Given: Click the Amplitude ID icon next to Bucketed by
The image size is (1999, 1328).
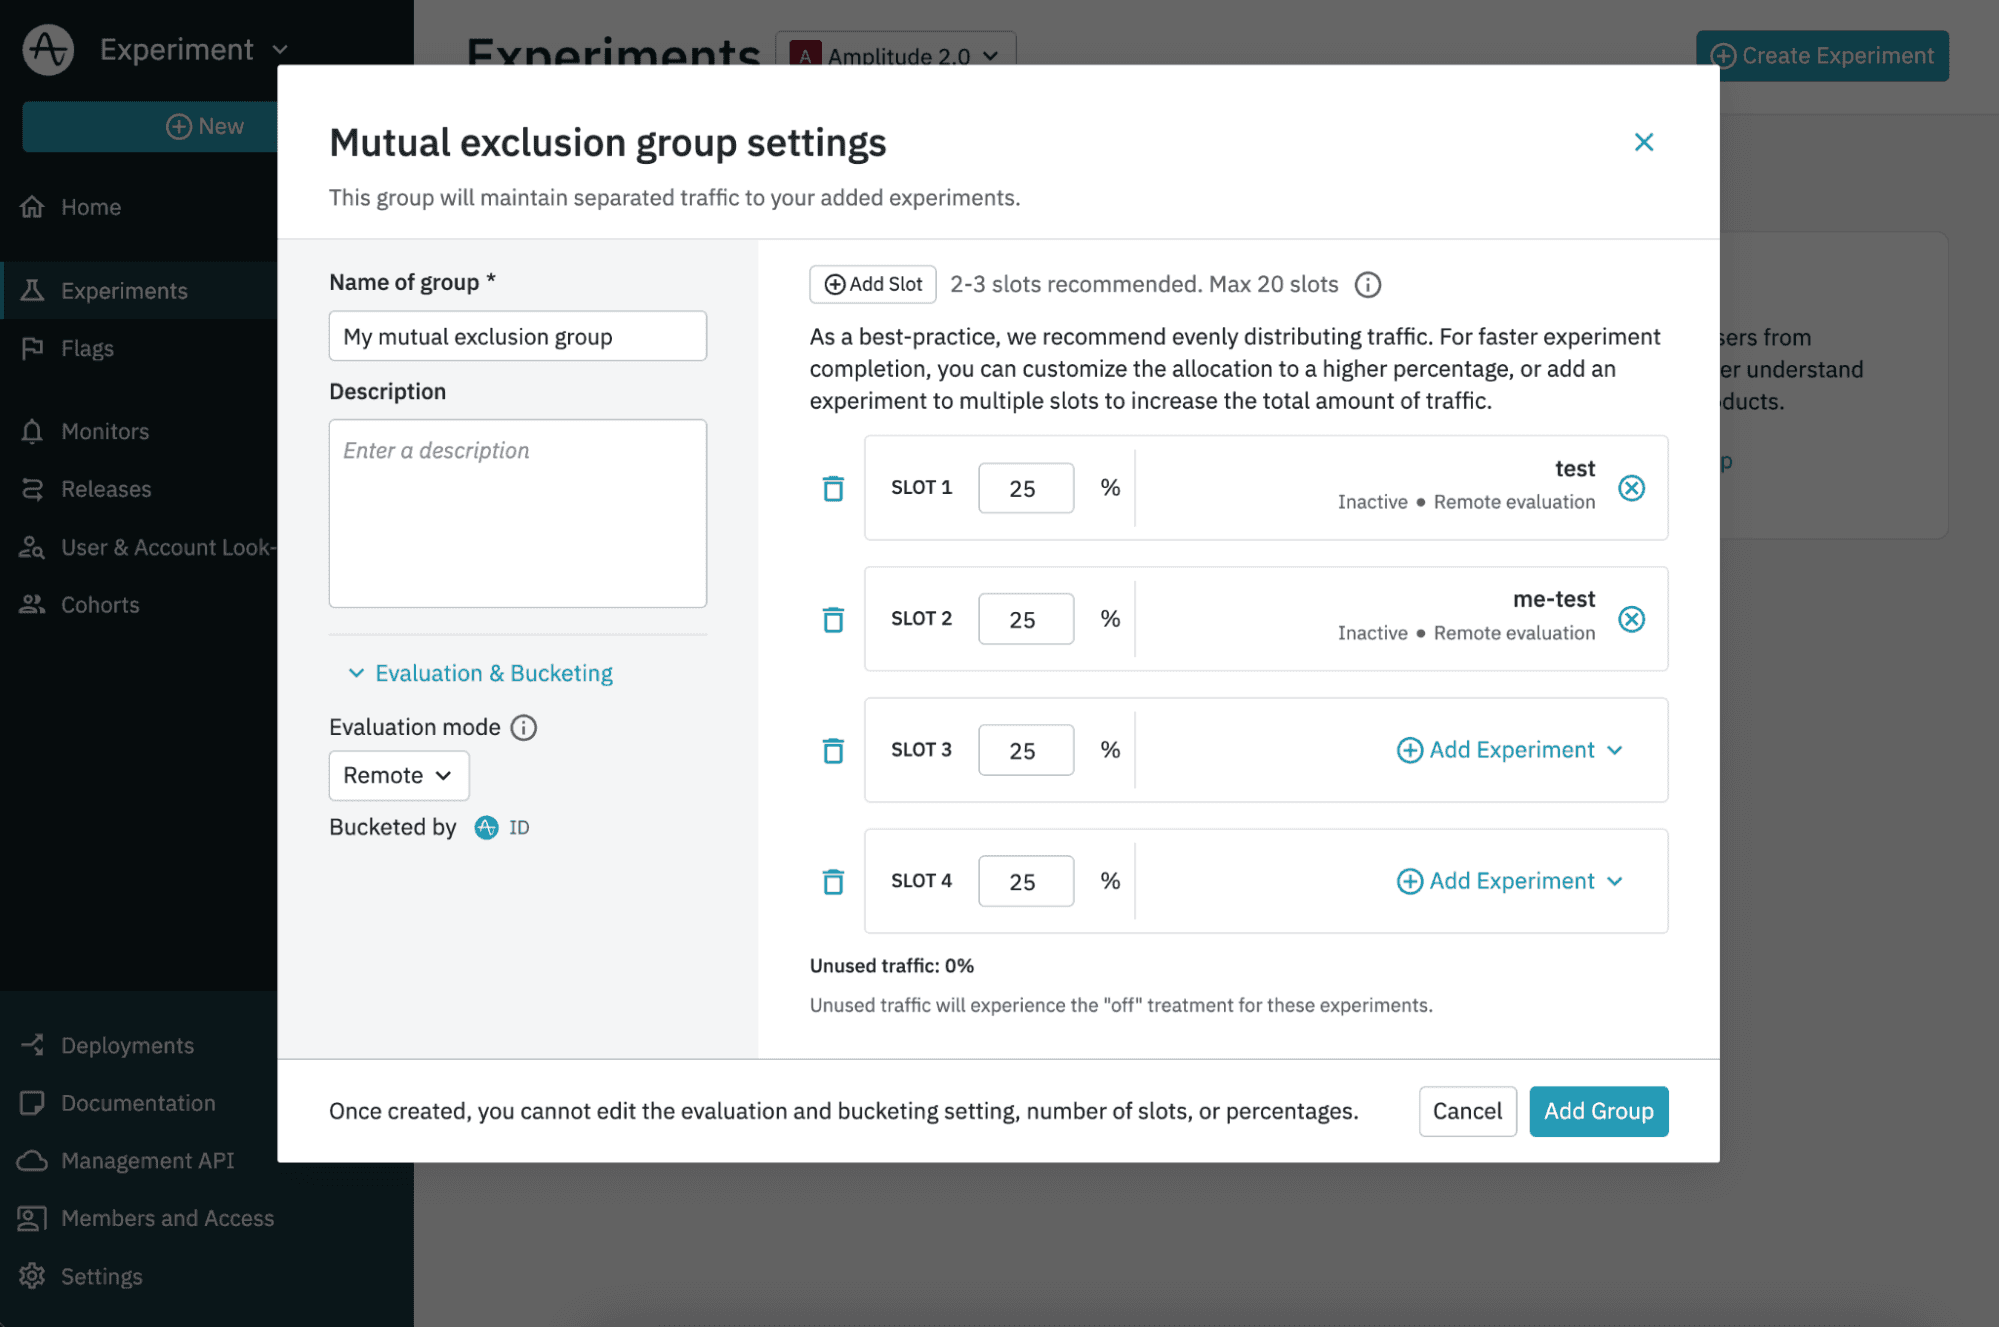Looking at the screenshot, I should tap(486, 827).
